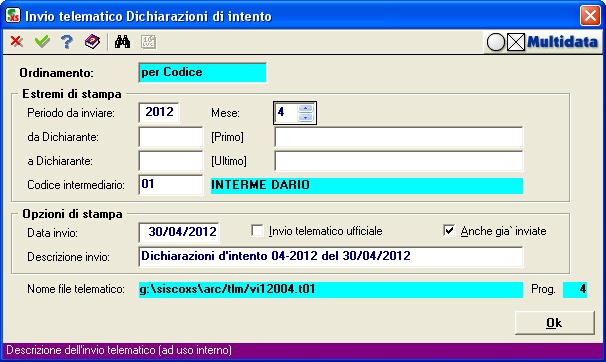This screenshot has width=606, height=362.
Task: Click the a Dichiarante code field
Action: coord(170,161)
